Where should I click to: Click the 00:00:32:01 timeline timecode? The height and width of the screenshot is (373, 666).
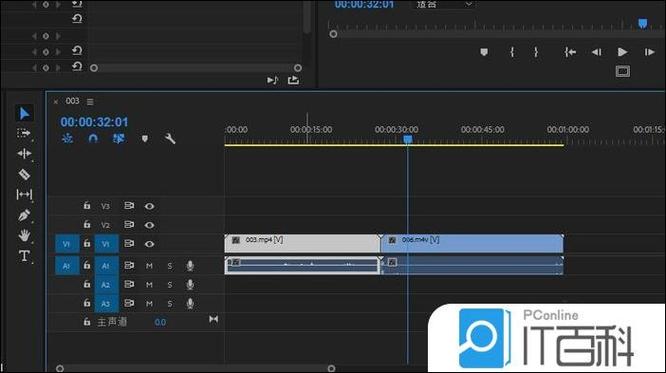94,122
